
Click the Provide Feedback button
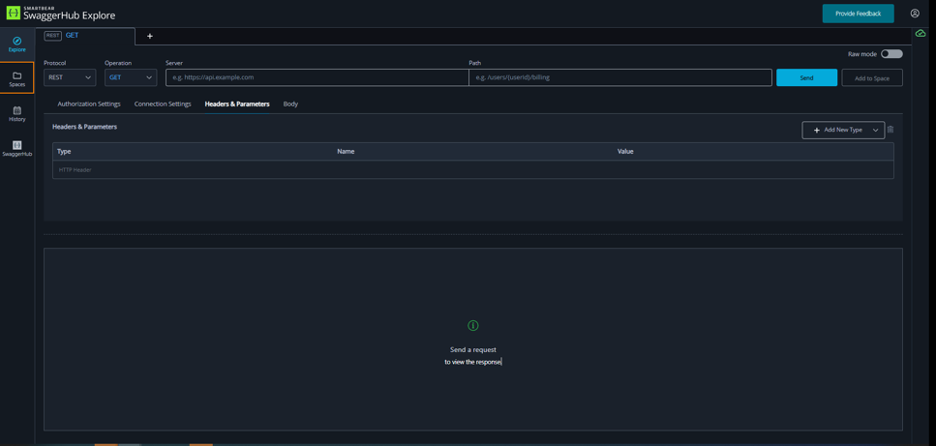858,13
